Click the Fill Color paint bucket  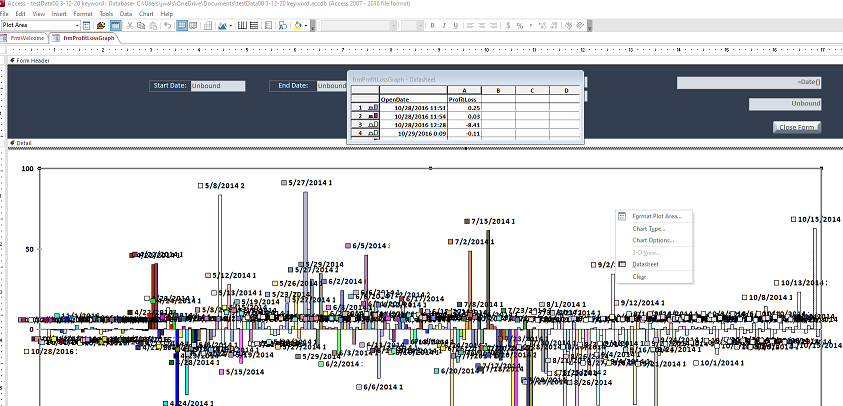click(x=298, y=25)
